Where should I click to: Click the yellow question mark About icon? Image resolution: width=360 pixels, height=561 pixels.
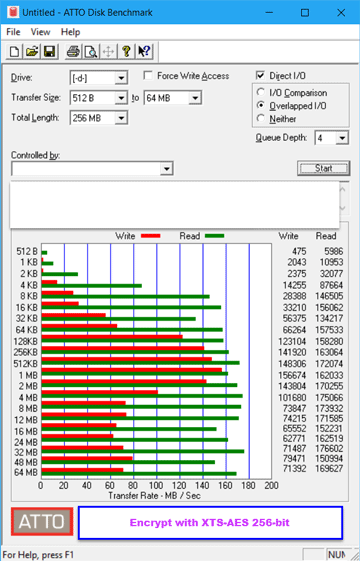126,52
